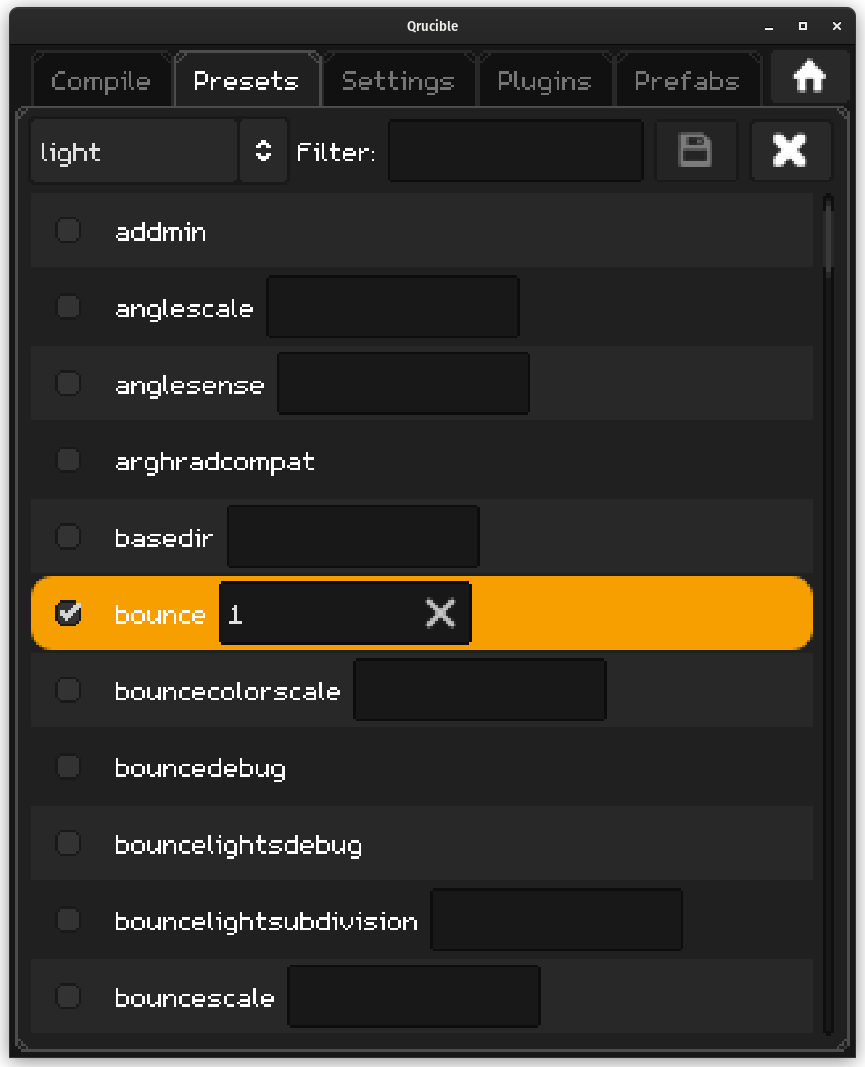Enable the addmin checkbox
The width and height of the screenshot is (865, 1067).
[x=68, y=231]
